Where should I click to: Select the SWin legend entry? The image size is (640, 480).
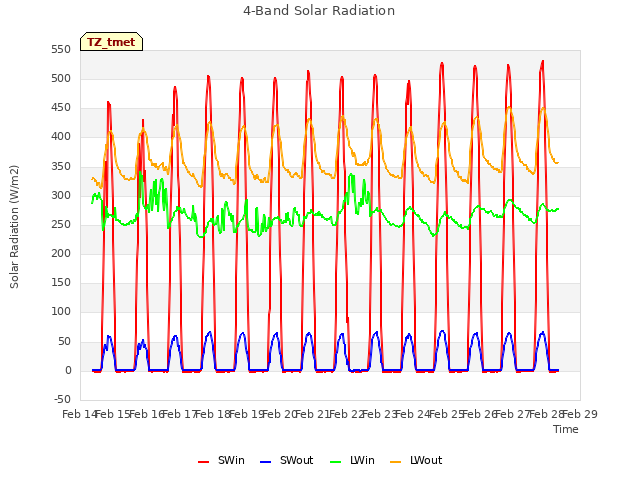[x=221, y=460]
